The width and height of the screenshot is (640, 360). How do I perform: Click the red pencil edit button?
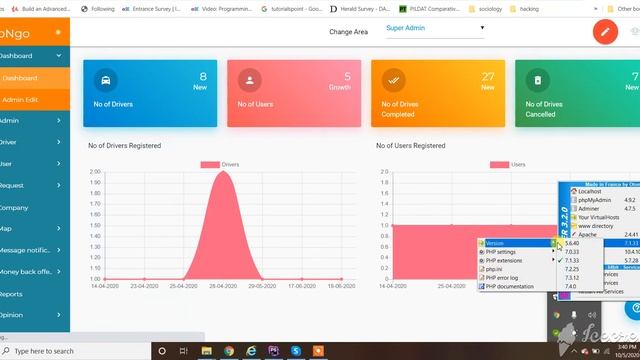[605, 32]
